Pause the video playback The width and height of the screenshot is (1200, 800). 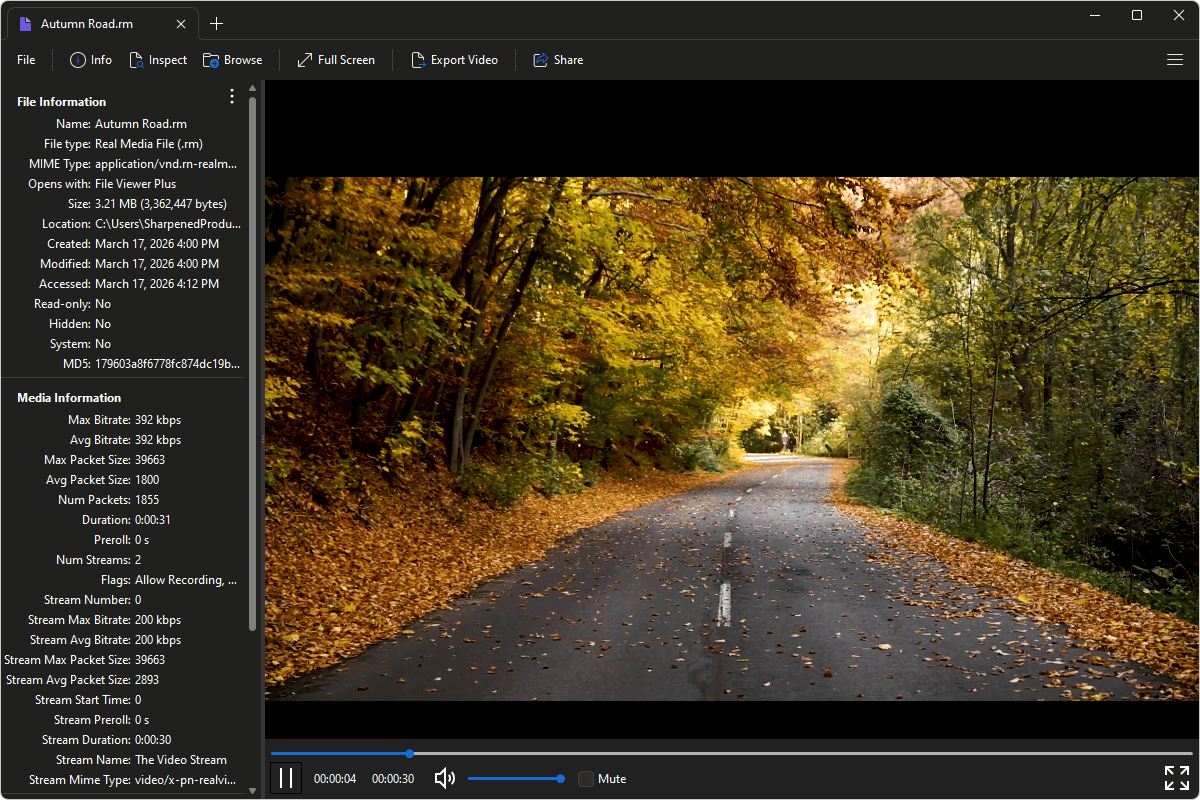(x=286, y=777)
